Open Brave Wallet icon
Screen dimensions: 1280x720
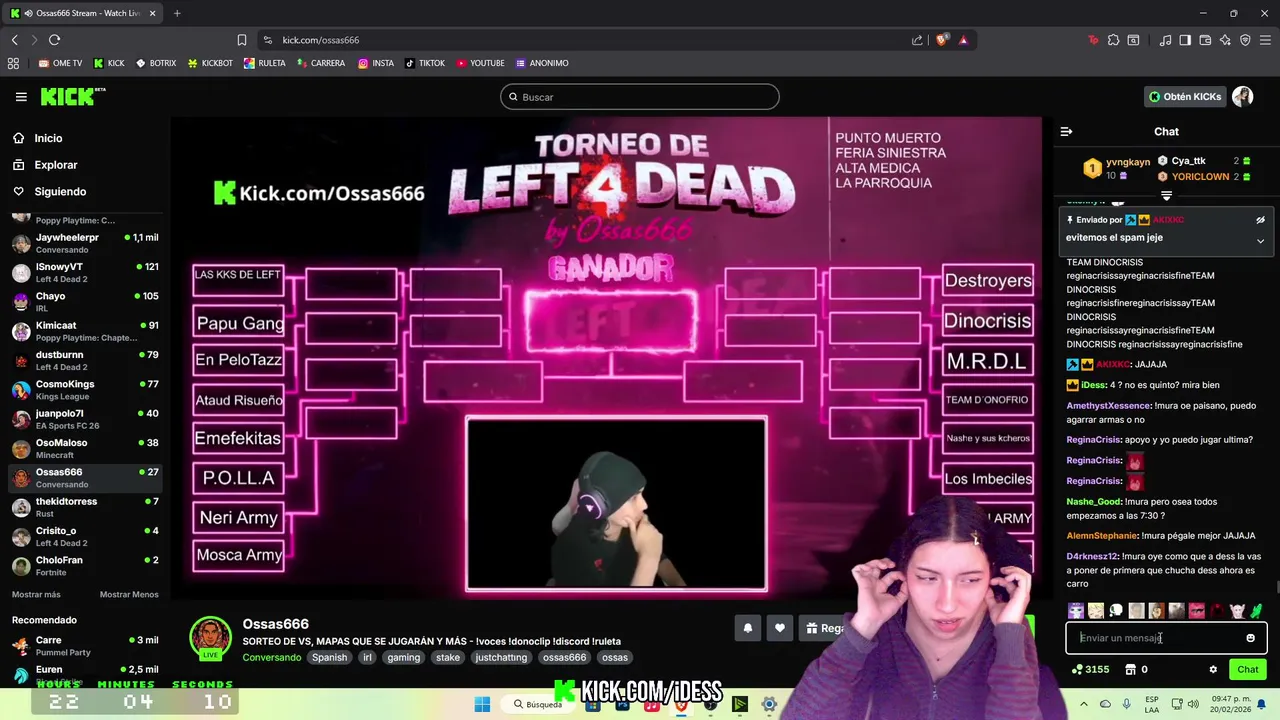(x=1205, y=40)
